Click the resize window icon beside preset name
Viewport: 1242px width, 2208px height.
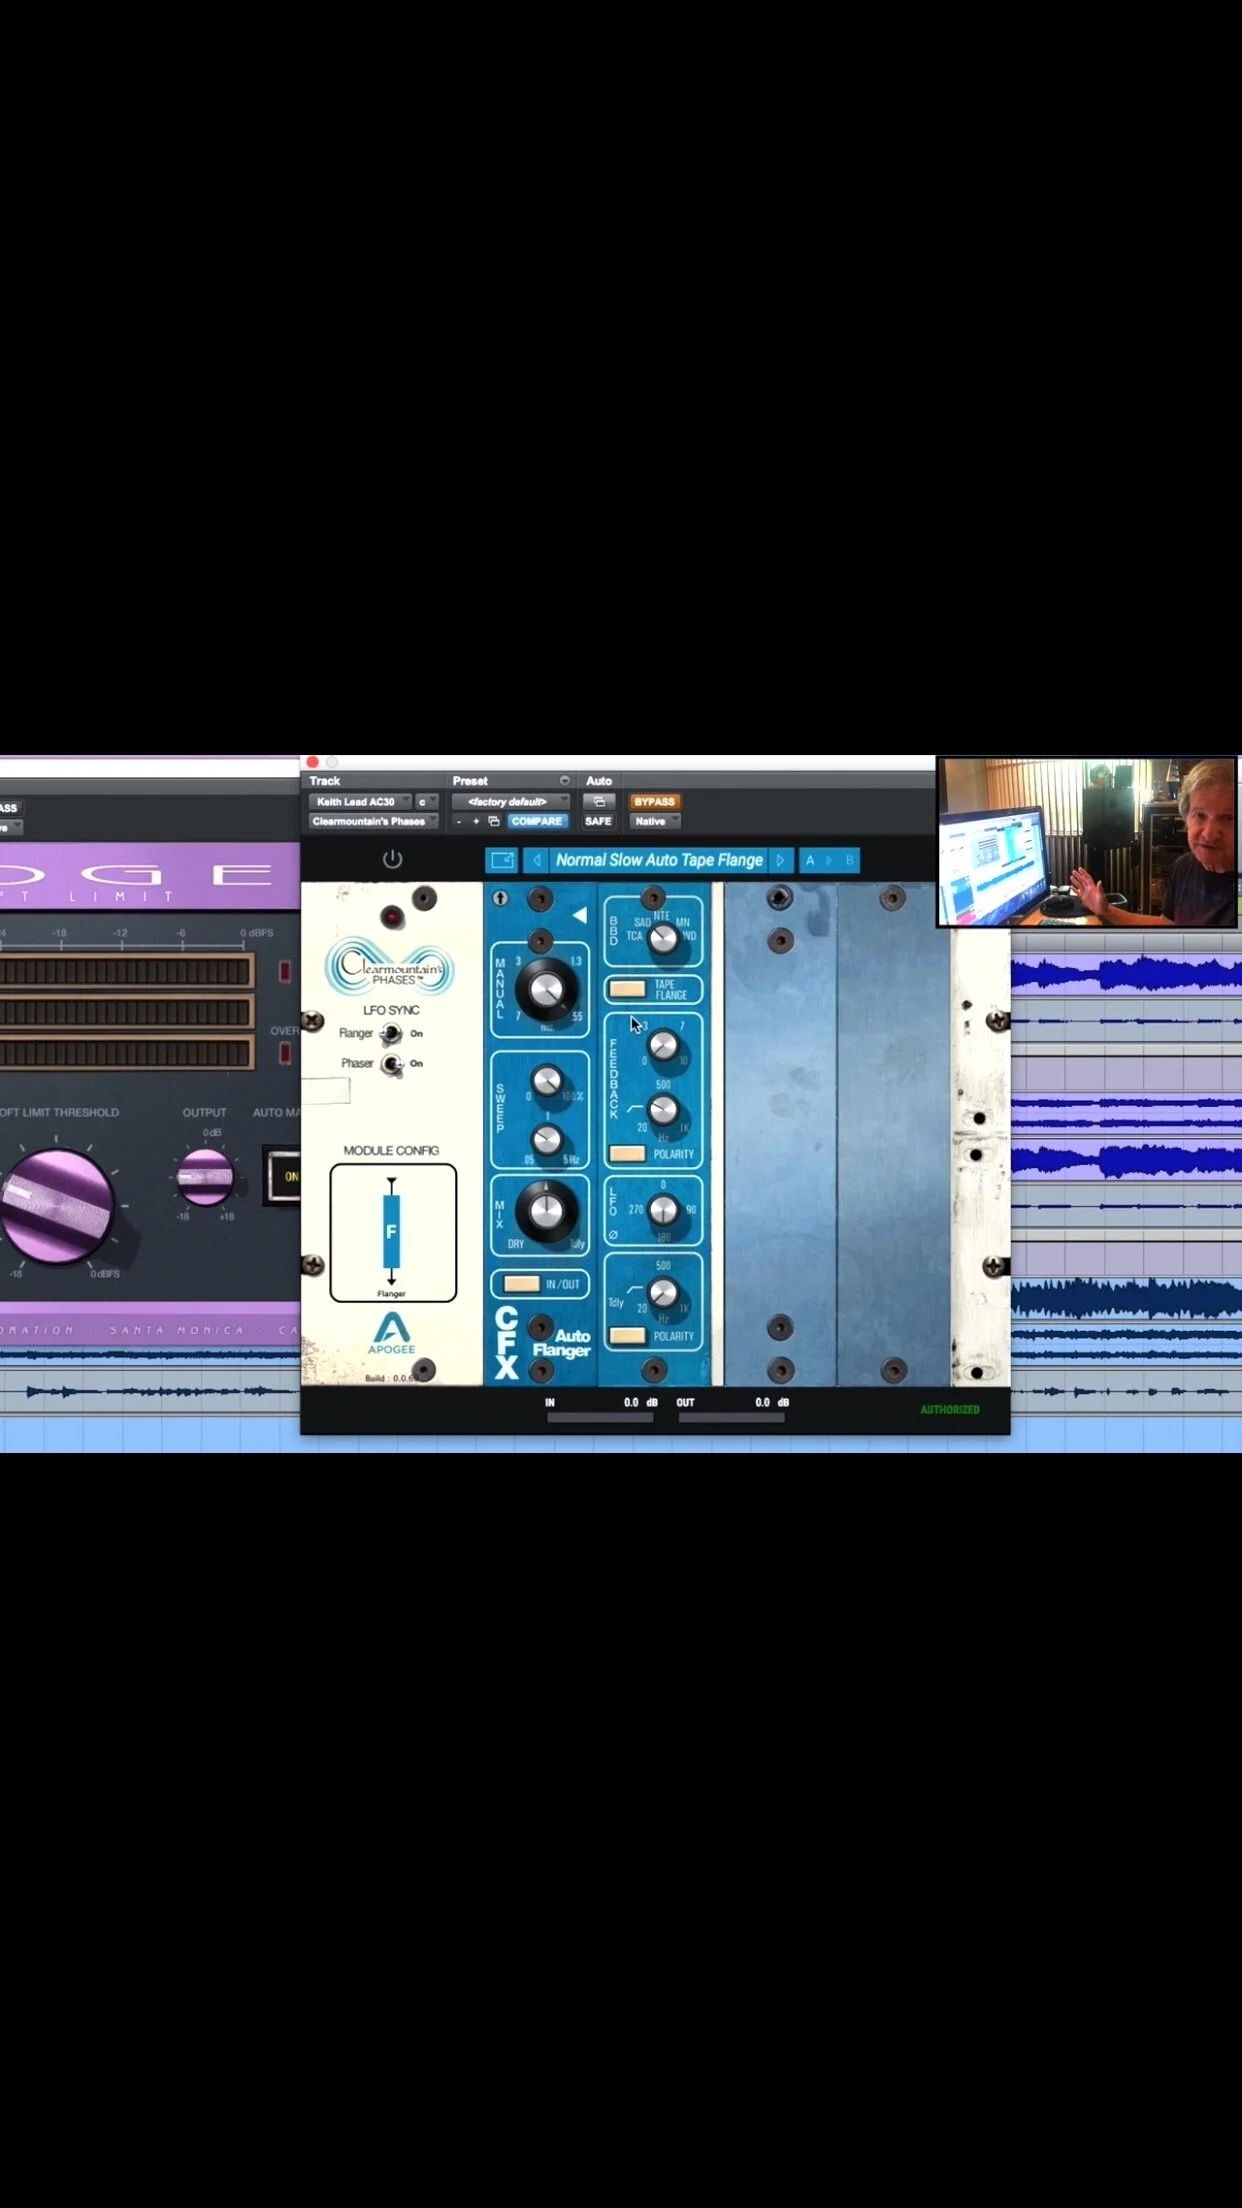501,860
